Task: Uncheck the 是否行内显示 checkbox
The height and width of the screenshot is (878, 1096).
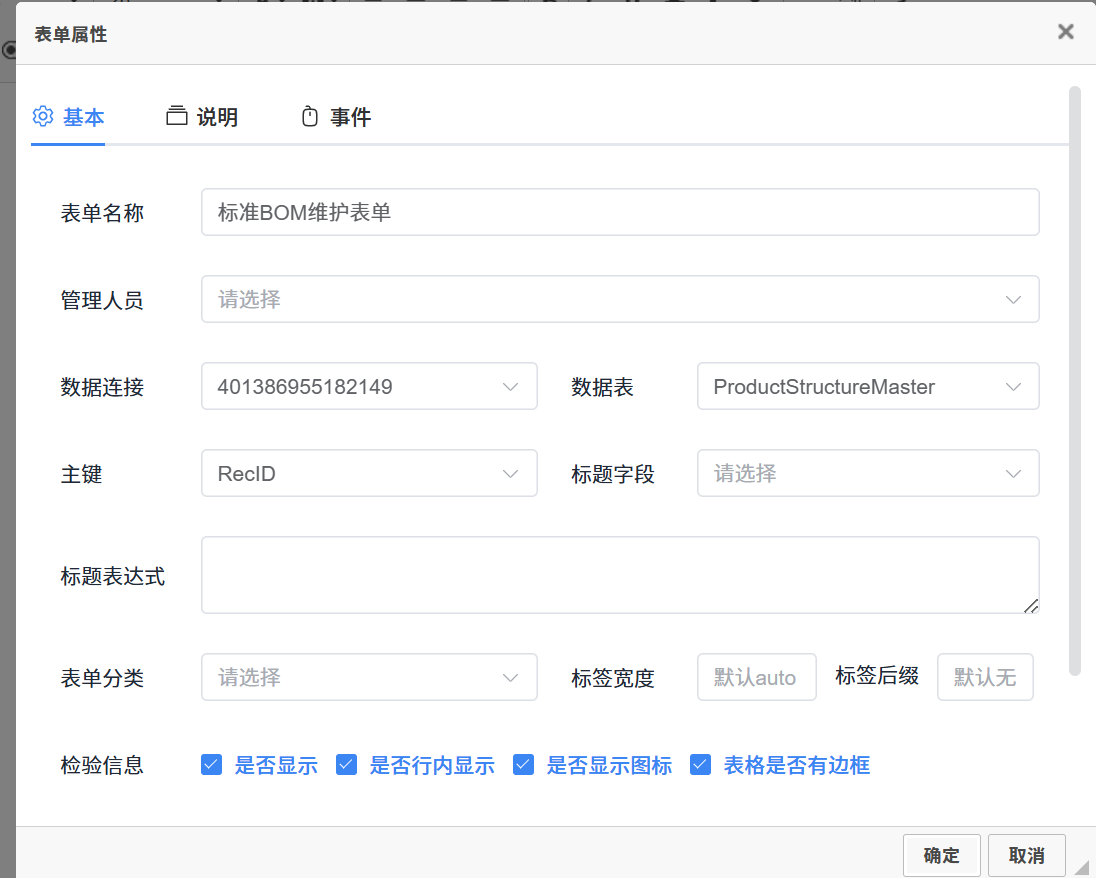Action: coord(346,765)
